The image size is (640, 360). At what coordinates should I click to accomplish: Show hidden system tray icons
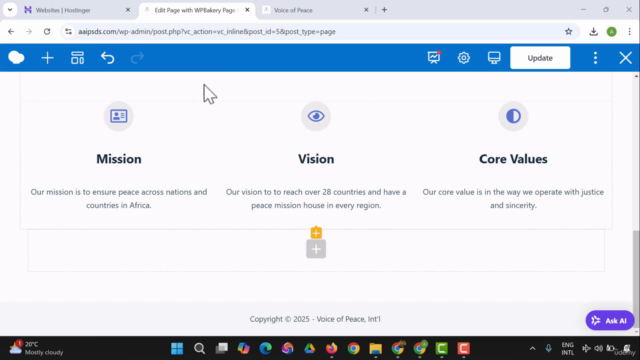pyautogui.click(x=532, y=348)
